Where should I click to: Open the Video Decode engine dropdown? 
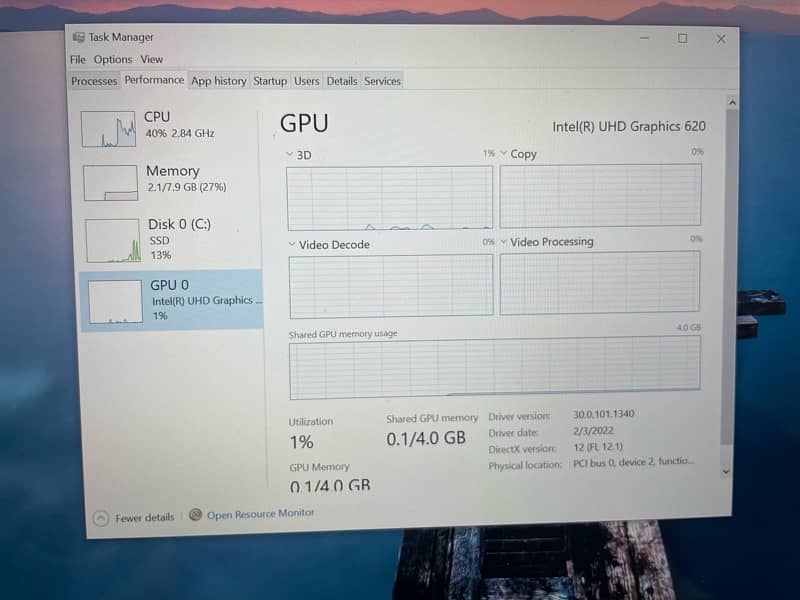point(293,244)
